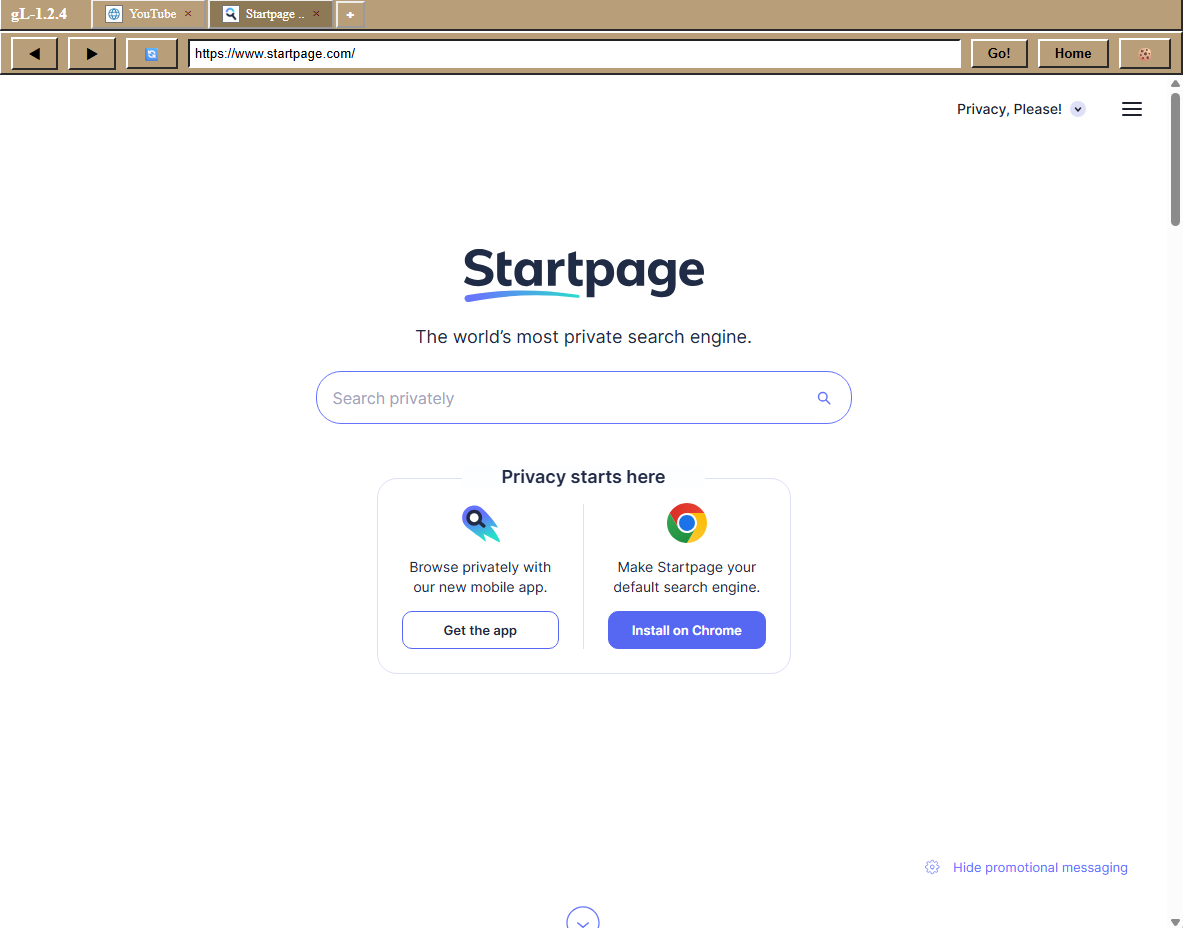Click the Go! button
The height and width of the screenshot is (928, 1183).
pyautogui.click(x=999, y=54)
